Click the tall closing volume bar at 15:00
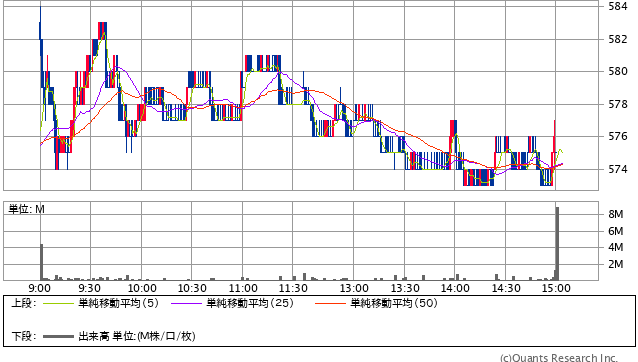This screenshot has height=362, width=638. tap(557, 243)
